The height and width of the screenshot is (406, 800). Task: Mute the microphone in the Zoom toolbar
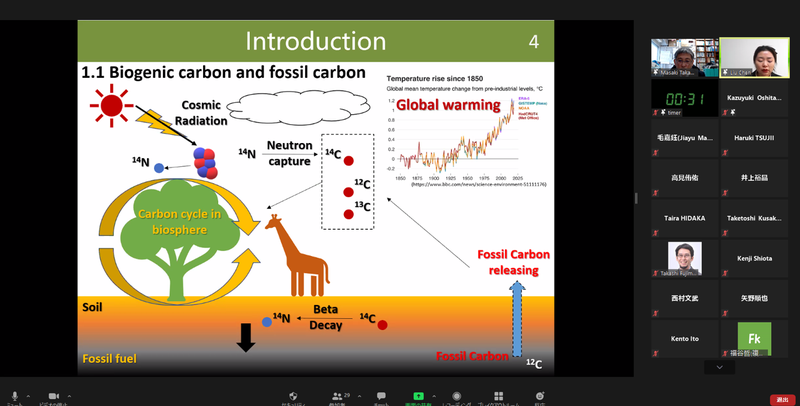(x=14, y=397)
